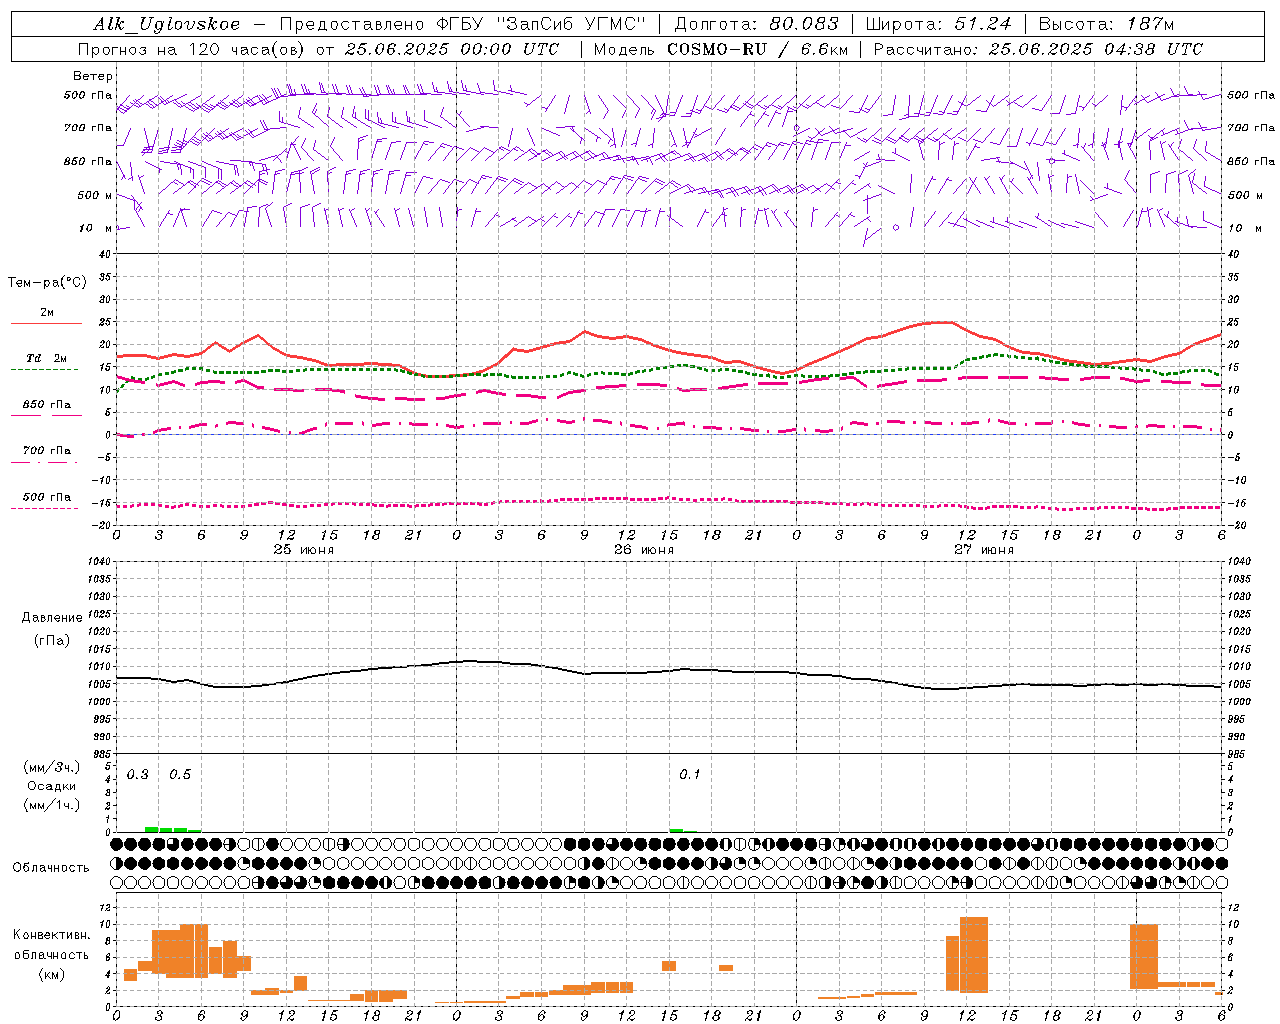This screenshot has height=1024, width=1280.
Task: Click the 700 гПа wind level label at left
Action: pyautogui.click(x=88, y=128)
